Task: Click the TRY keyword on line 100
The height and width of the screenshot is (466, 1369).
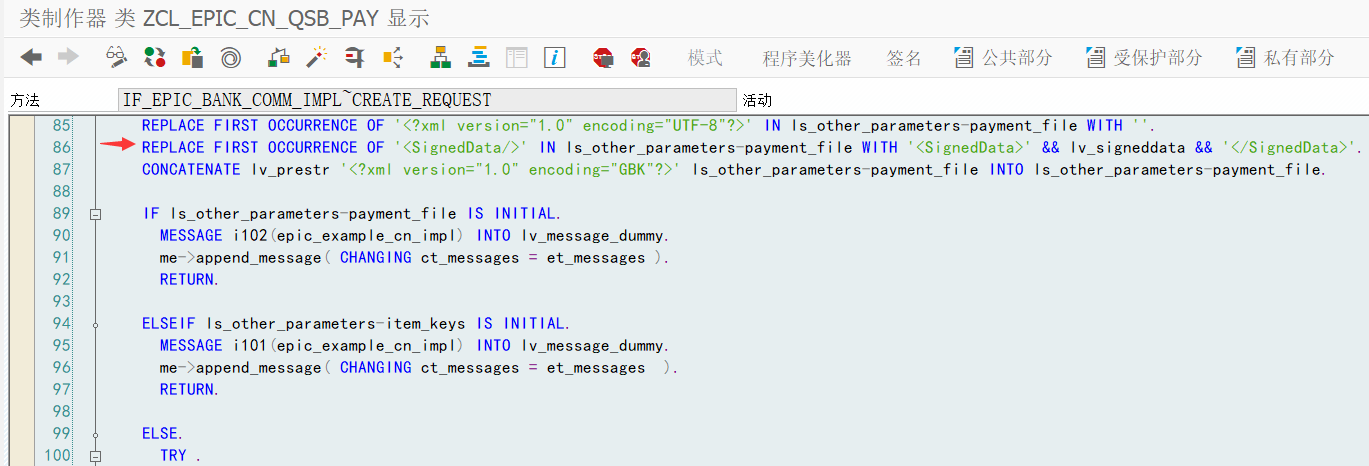Action: pyautogui.click(x=173, y=456)
